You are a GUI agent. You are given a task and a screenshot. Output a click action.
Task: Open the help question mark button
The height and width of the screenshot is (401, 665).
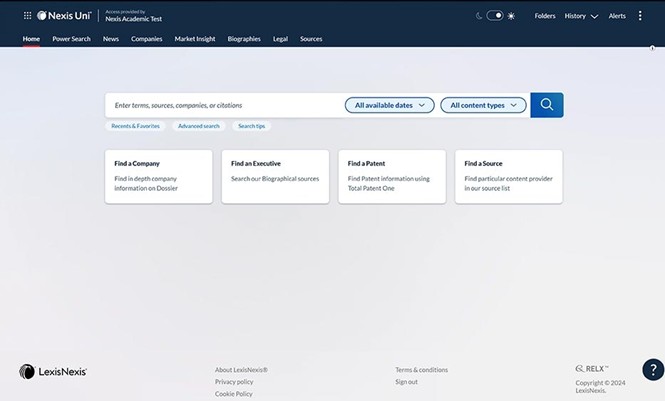point(653,370)
